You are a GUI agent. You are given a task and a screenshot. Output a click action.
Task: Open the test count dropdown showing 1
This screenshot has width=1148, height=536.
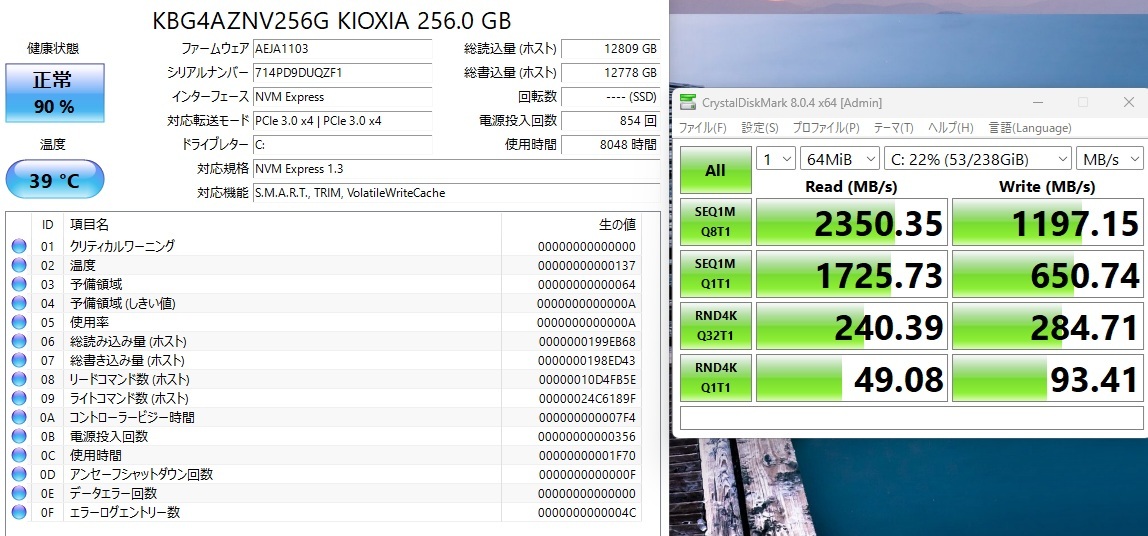[776, 159]
